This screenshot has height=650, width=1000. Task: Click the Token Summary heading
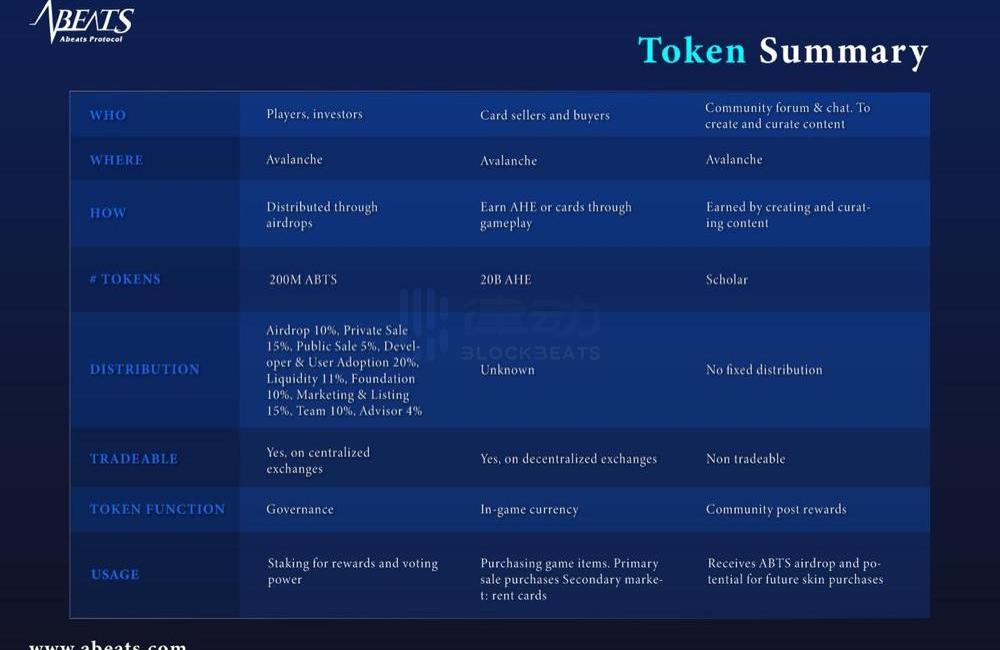pyautogui.click(x=783, y=51)
